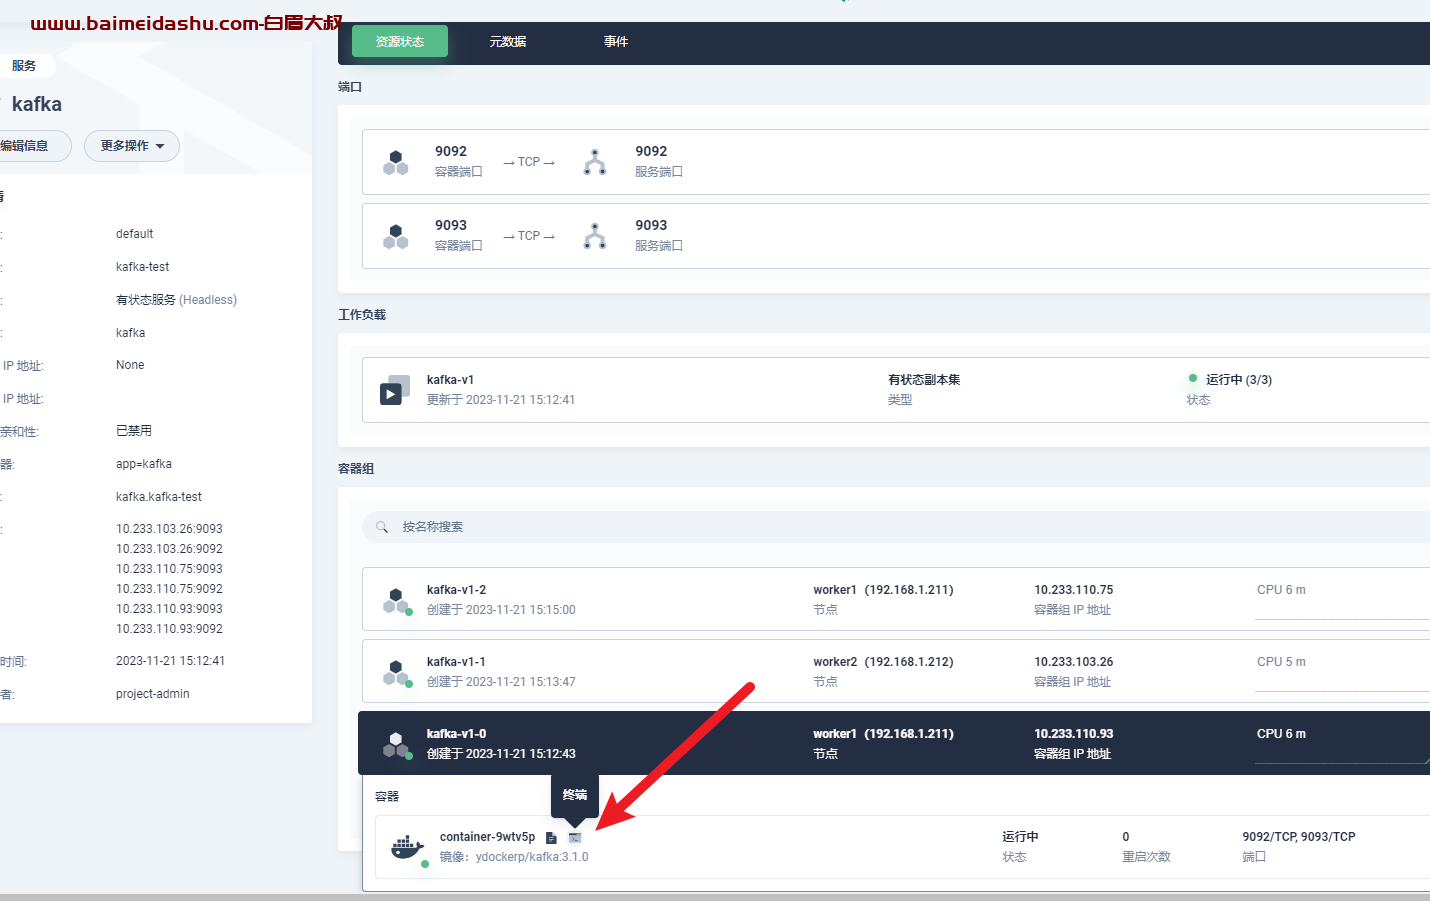Click the 9092 container port text

tap(451, 152)
